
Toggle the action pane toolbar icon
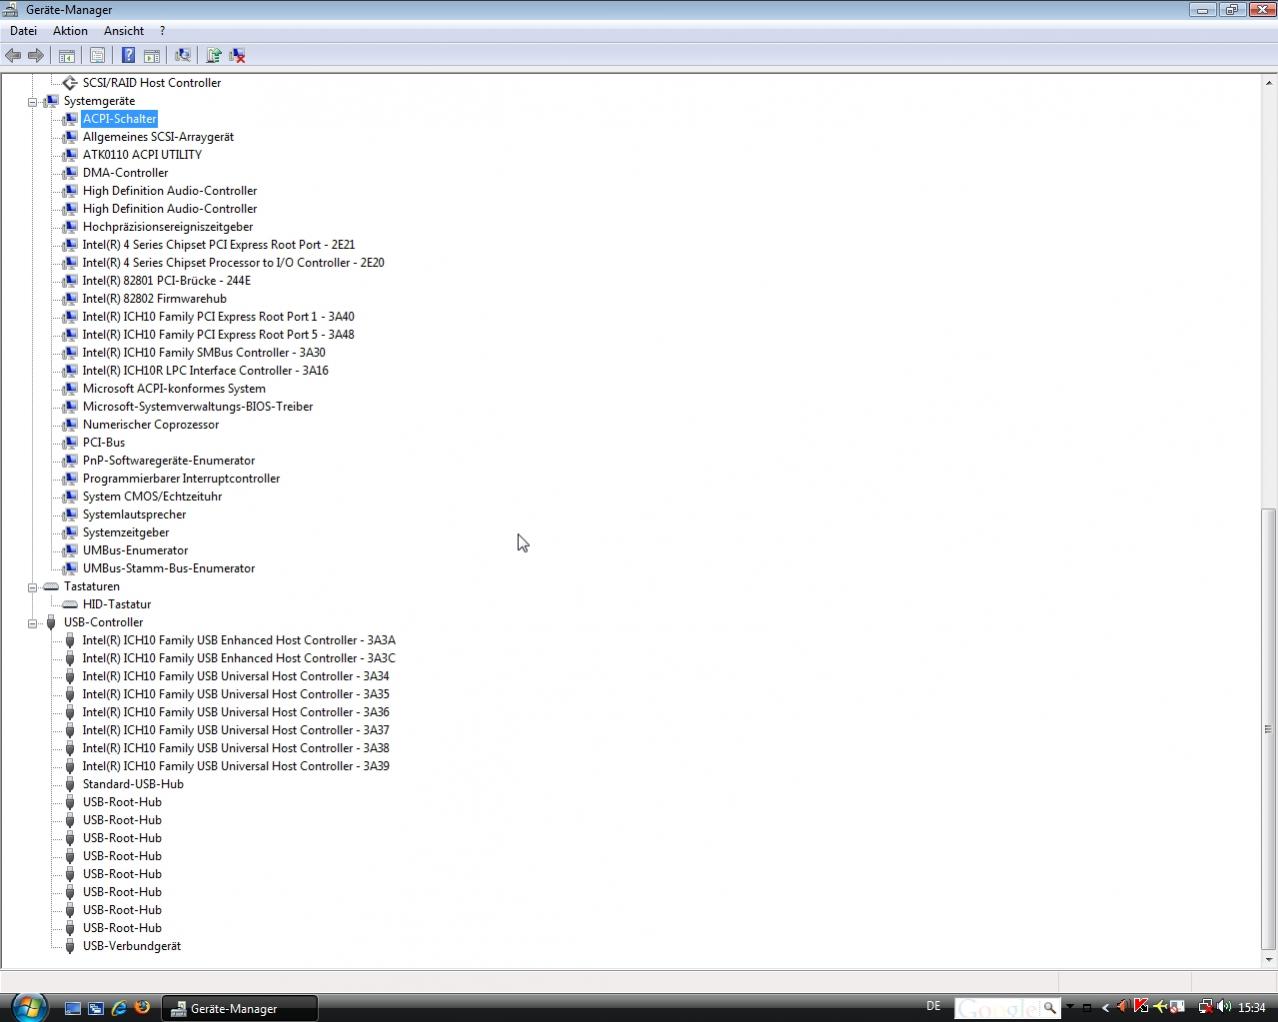tap(152, 55)
